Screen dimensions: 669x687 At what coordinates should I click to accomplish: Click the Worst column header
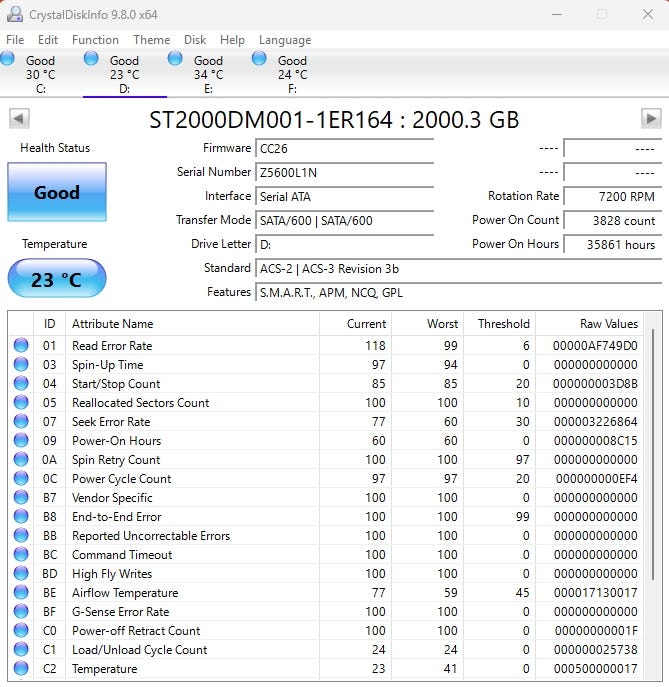tap(428, 324)
